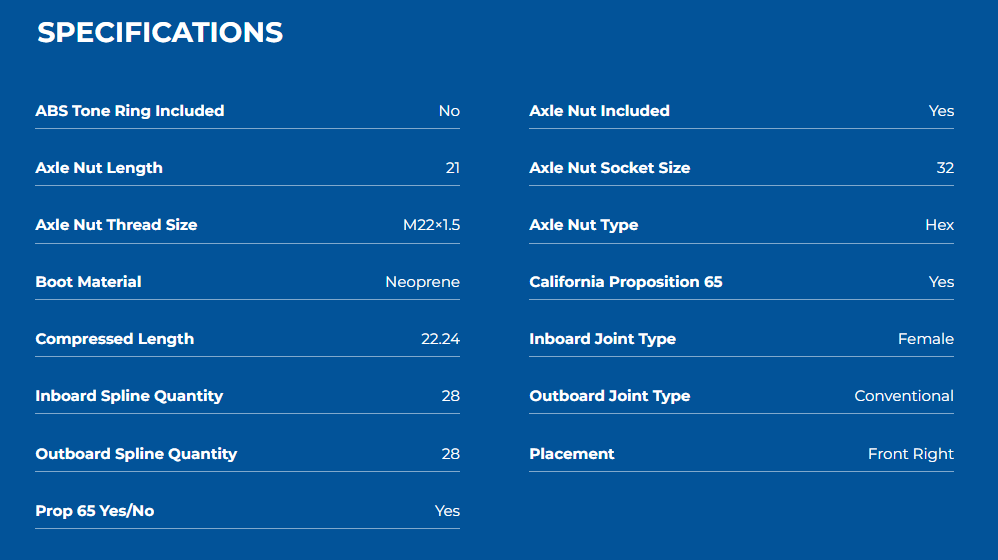
Task: Click the Outboard Spline Quantity label
Action: coord(136,454)
